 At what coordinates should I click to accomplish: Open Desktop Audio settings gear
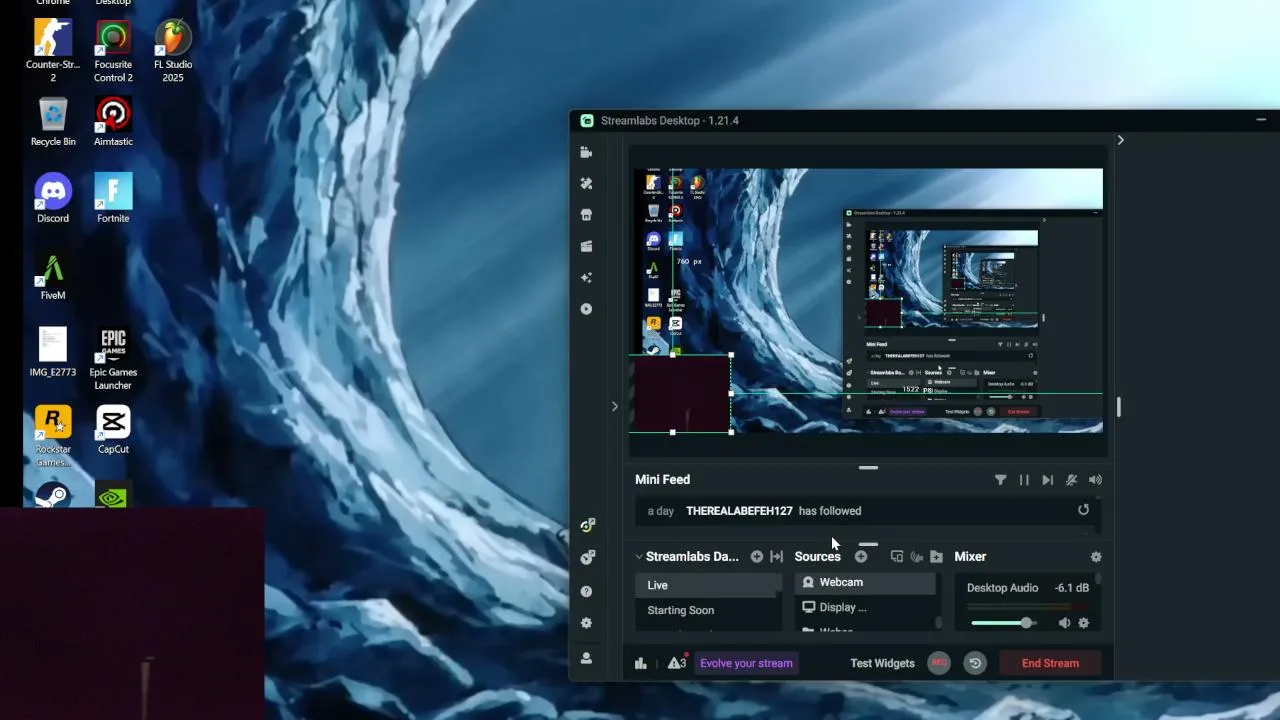[x=1083, y=623]
